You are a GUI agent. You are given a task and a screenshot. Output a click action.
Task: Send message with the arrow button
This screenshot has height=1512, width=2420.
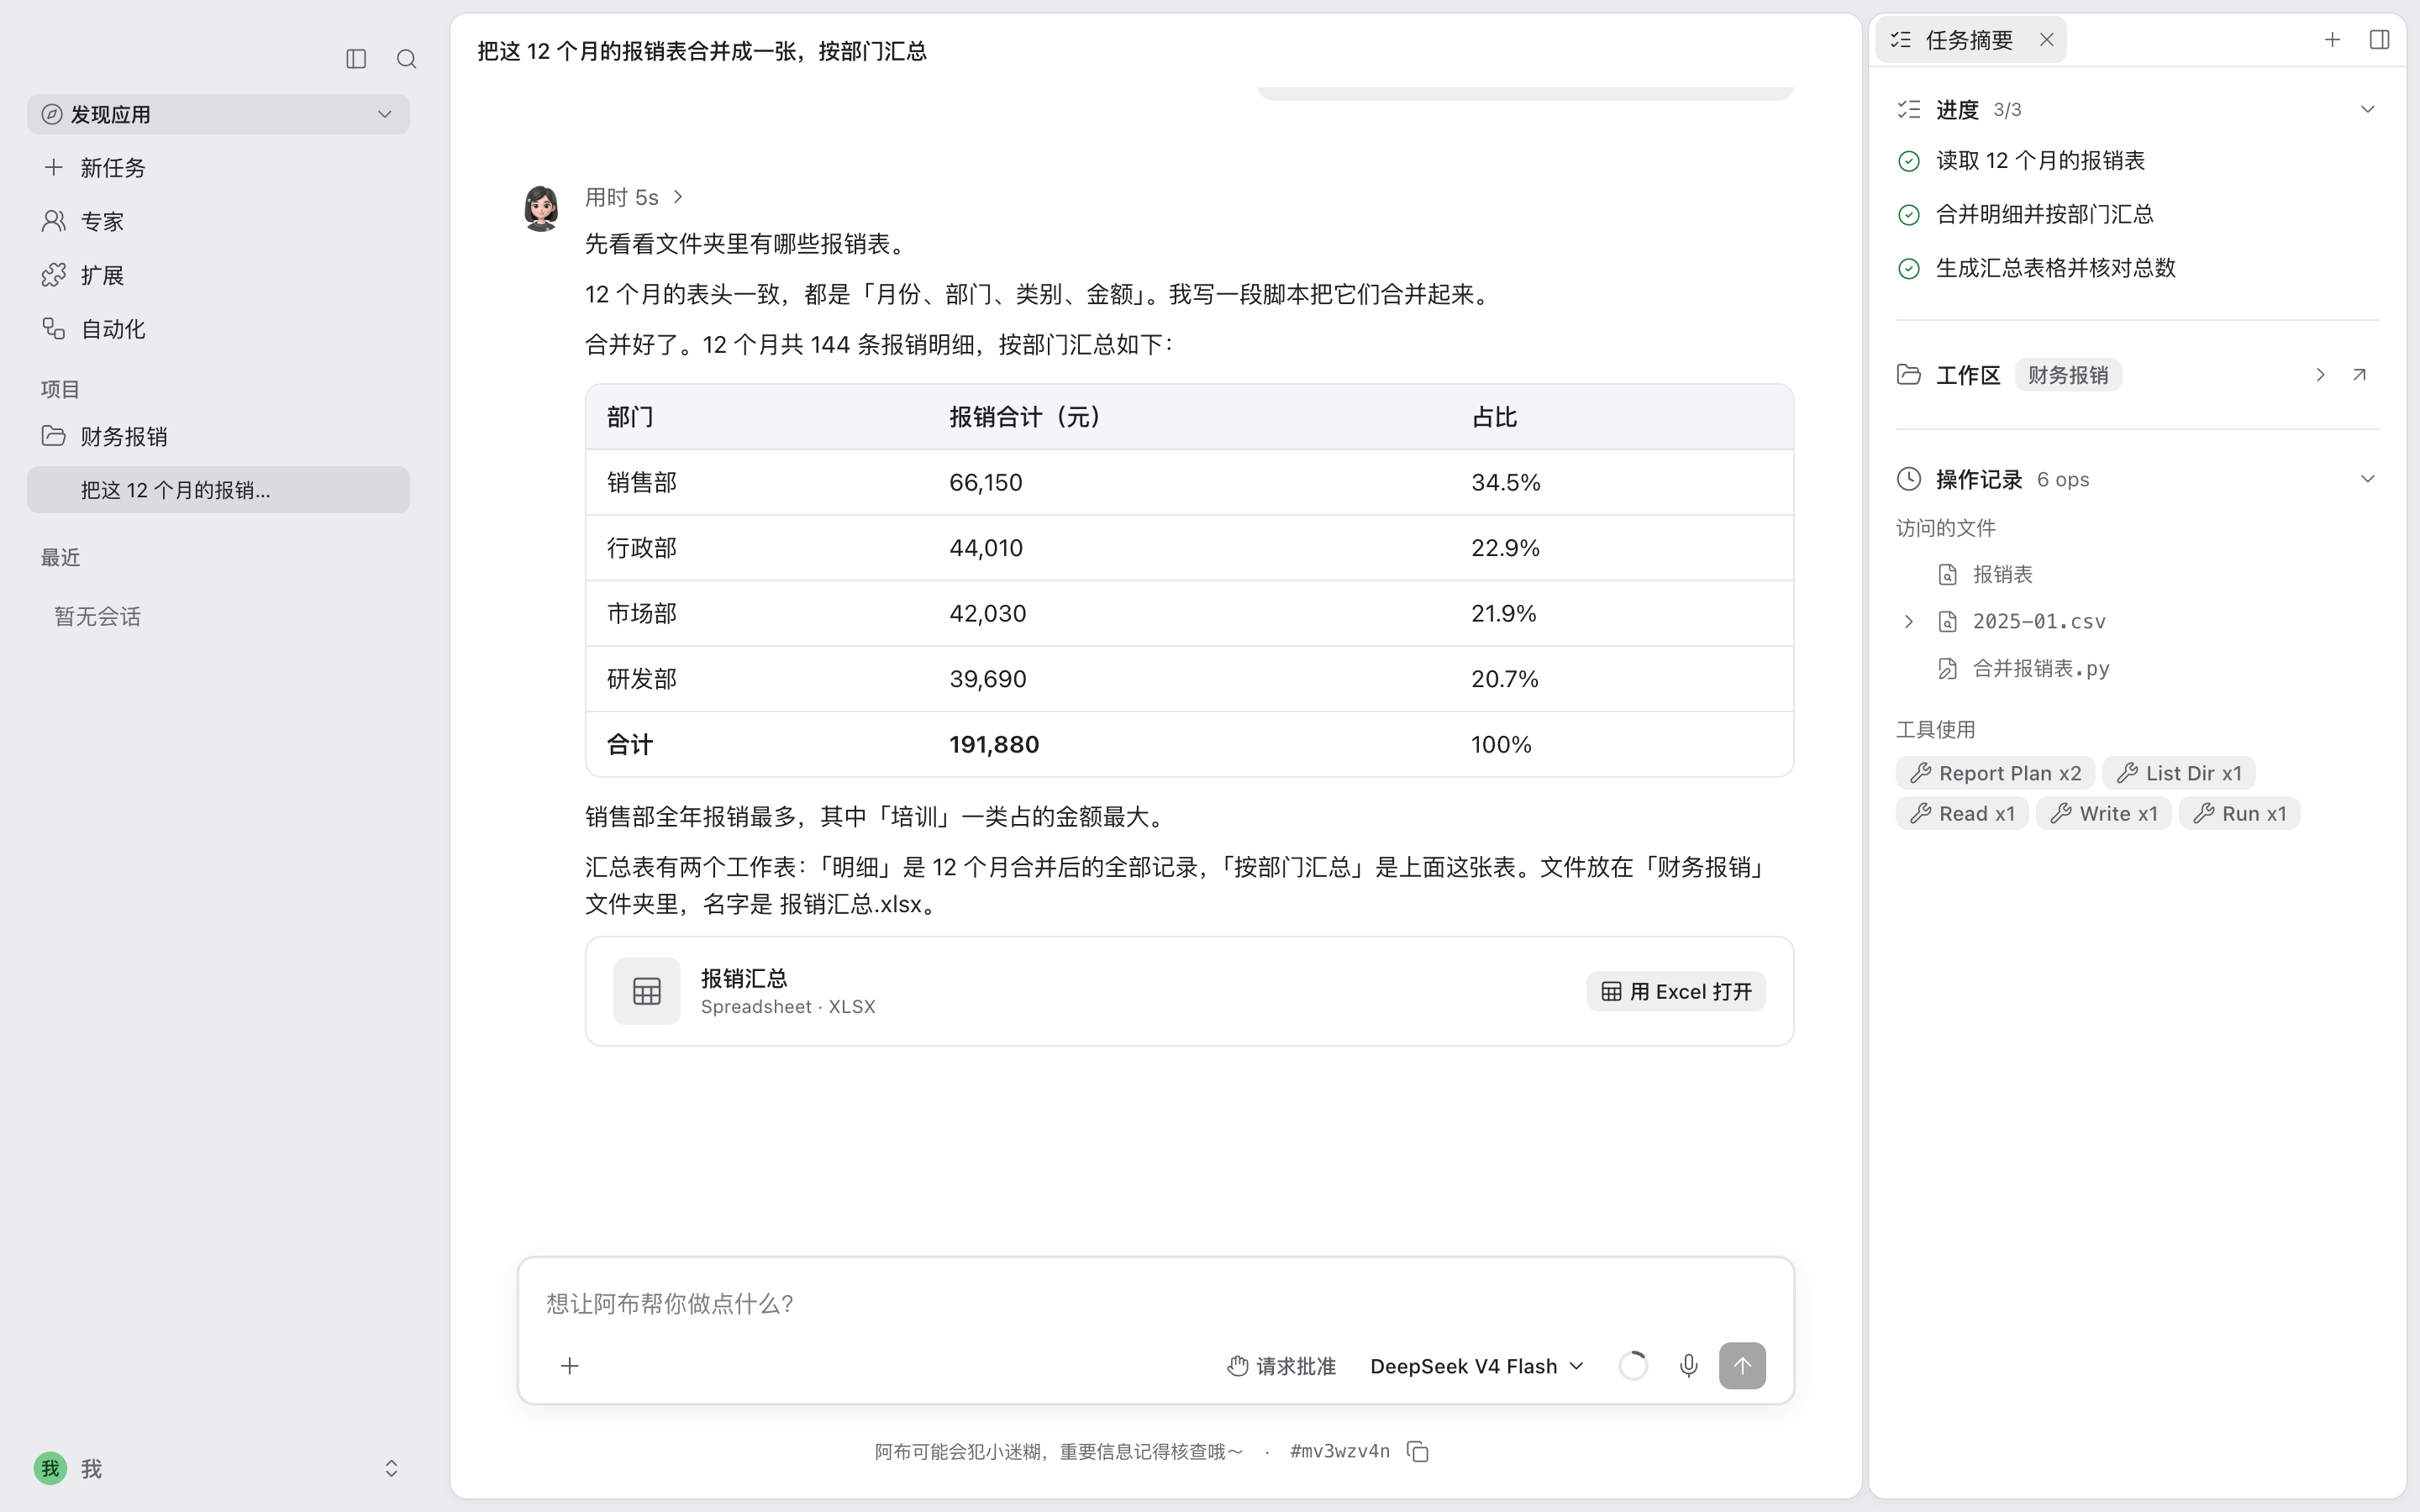pyautogui.click(x=1742, y=1366)
